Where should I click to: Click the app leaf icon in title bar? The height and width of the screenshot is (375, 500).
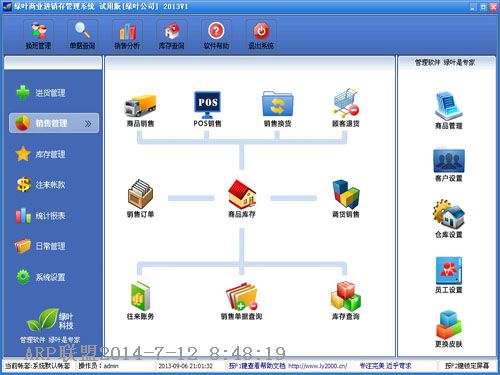pyautogui.click(x=7, y=6)
